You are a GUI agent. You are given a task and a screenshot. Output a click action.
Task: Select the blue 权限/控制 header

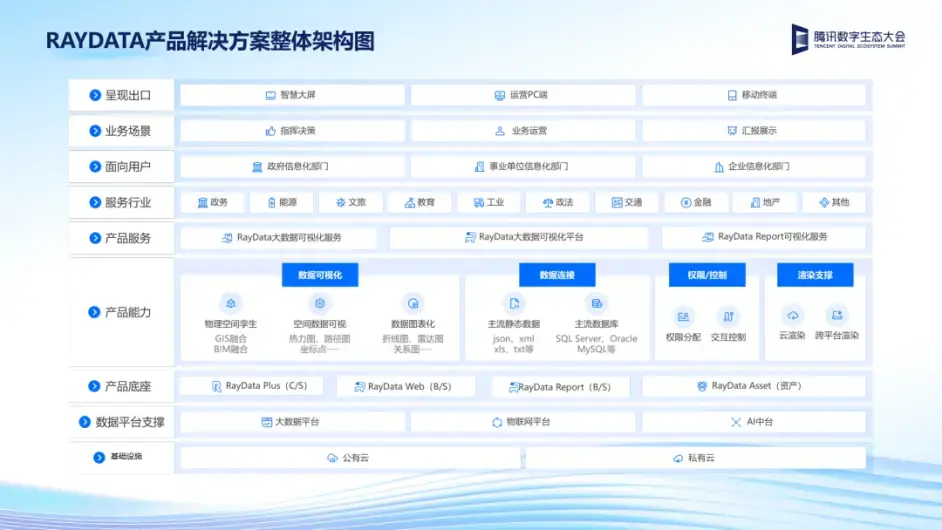coord(707,275)
